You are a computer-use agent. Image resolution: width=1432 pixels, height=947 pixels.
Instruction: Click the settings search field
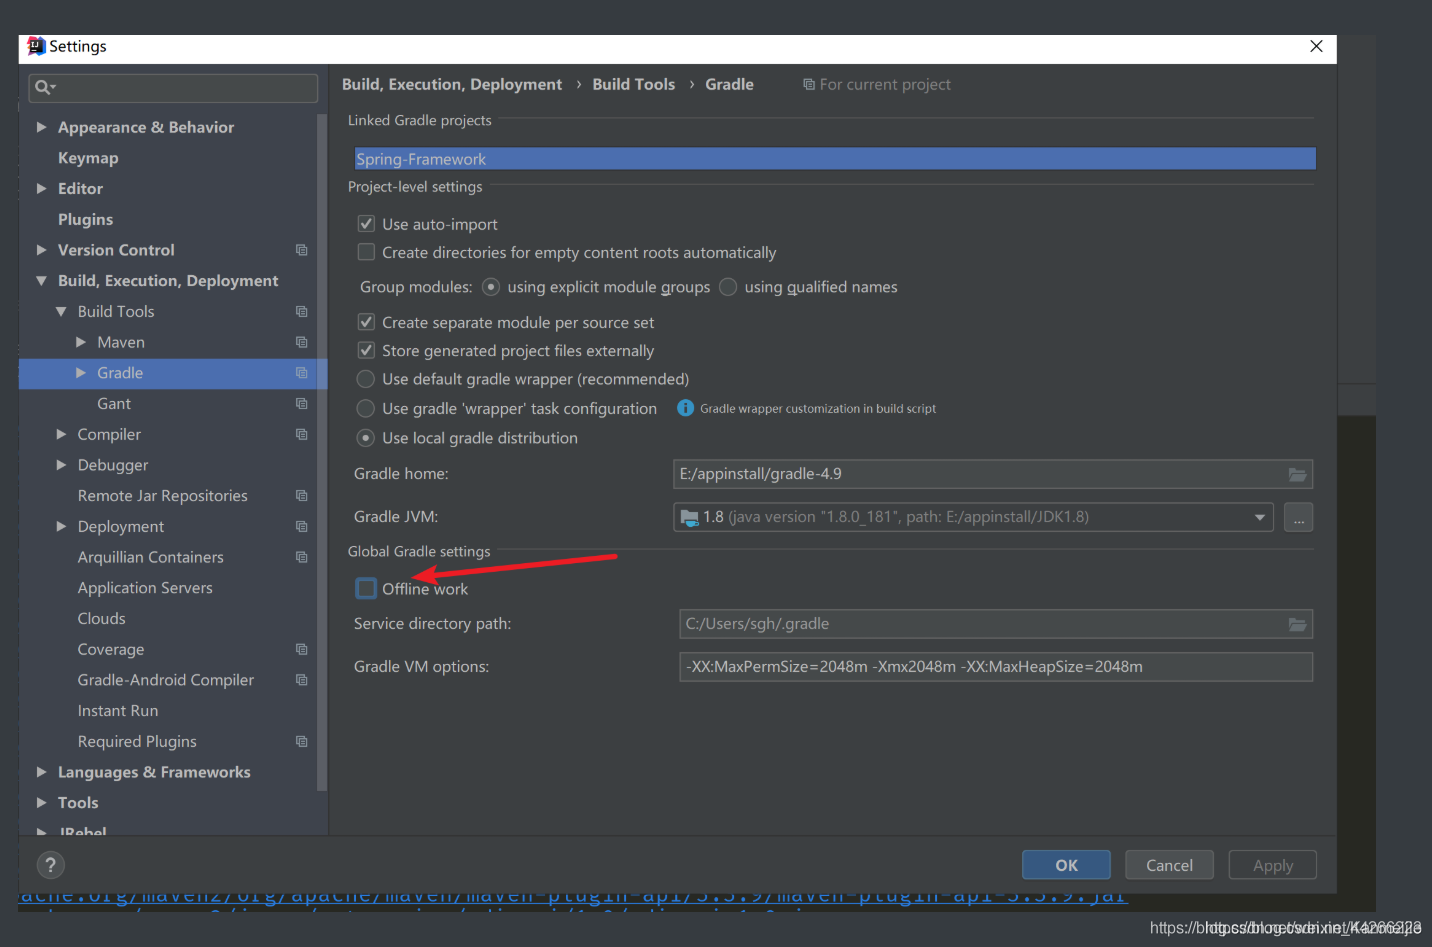tap(173, 88)
